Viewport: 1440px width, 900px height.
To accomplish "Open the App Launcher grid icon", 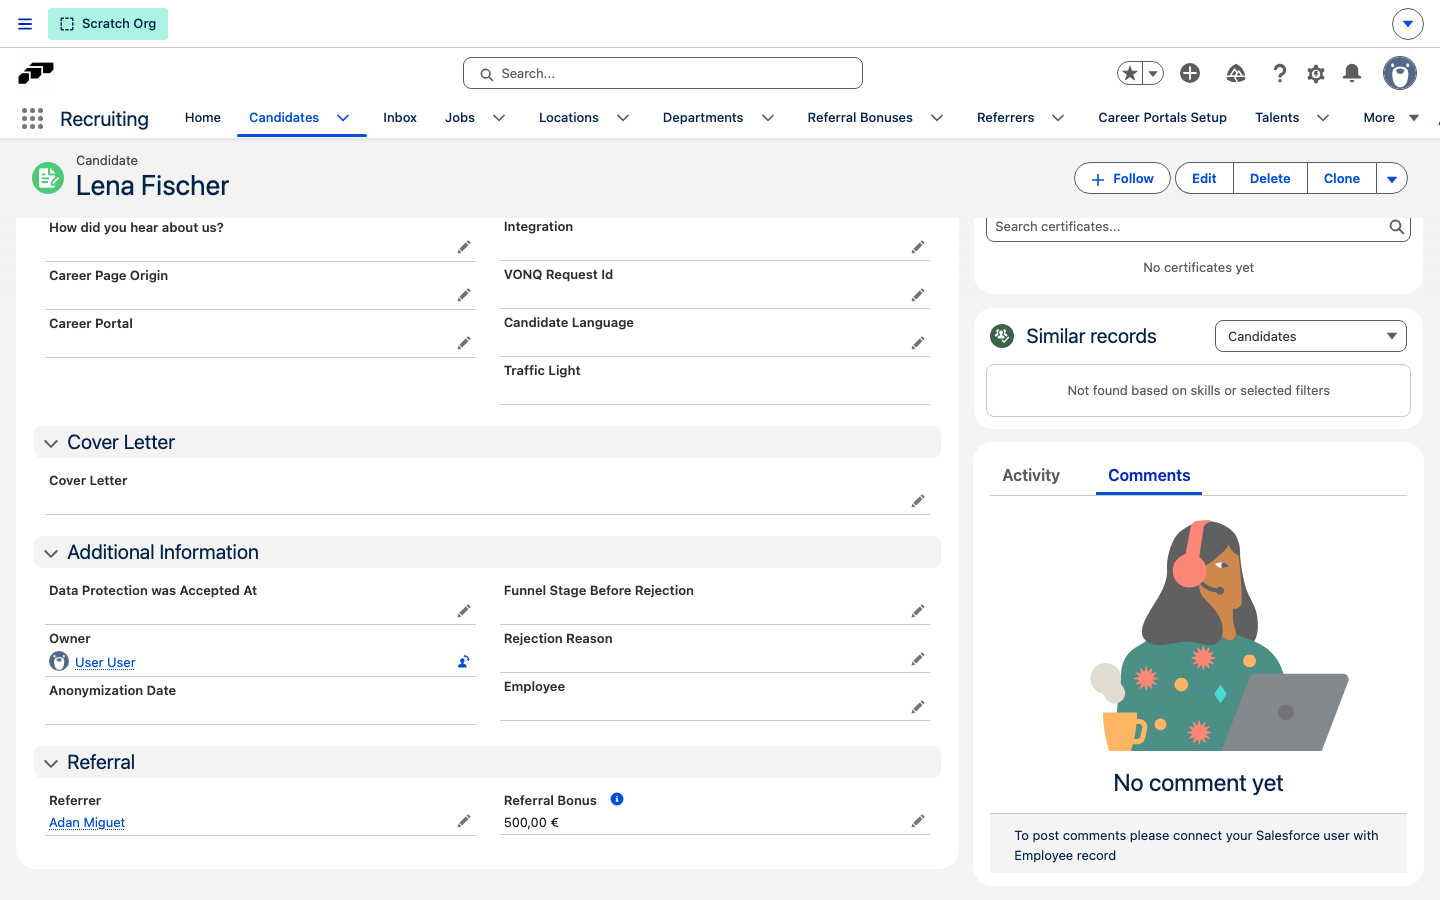I will tap(32, 119).
